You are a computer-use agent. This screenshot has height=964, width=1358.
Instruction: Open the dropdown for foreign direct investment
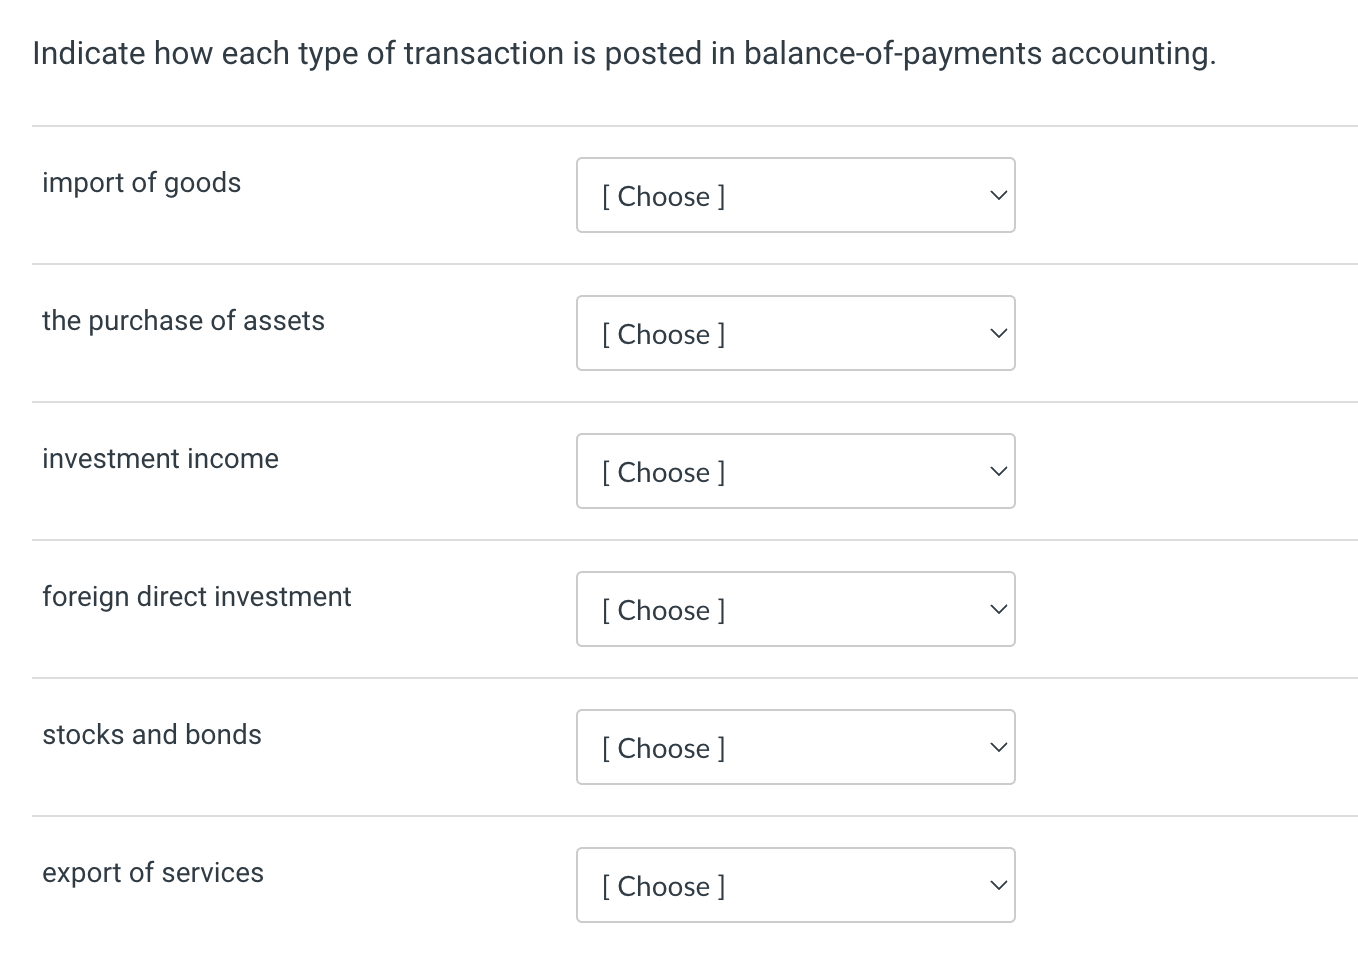(x=795, y=609)
